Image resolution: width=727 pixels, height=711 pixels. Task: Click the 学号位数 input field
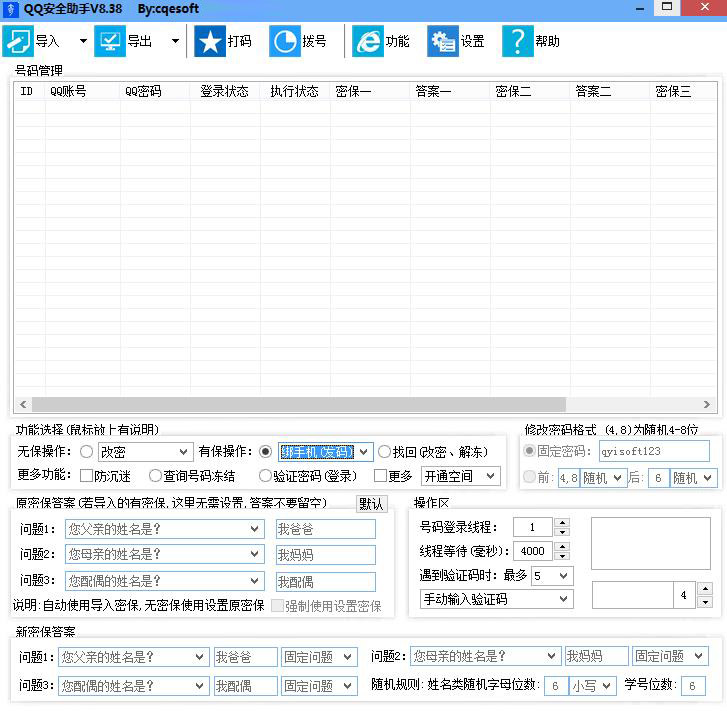(693, 686)
